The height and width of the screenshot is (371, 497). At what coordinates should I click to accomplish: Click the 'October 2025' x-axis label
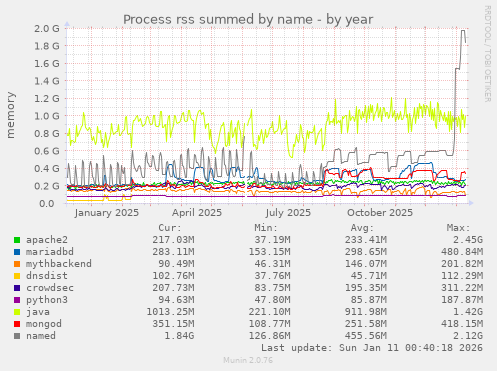(x=380, y=213)
